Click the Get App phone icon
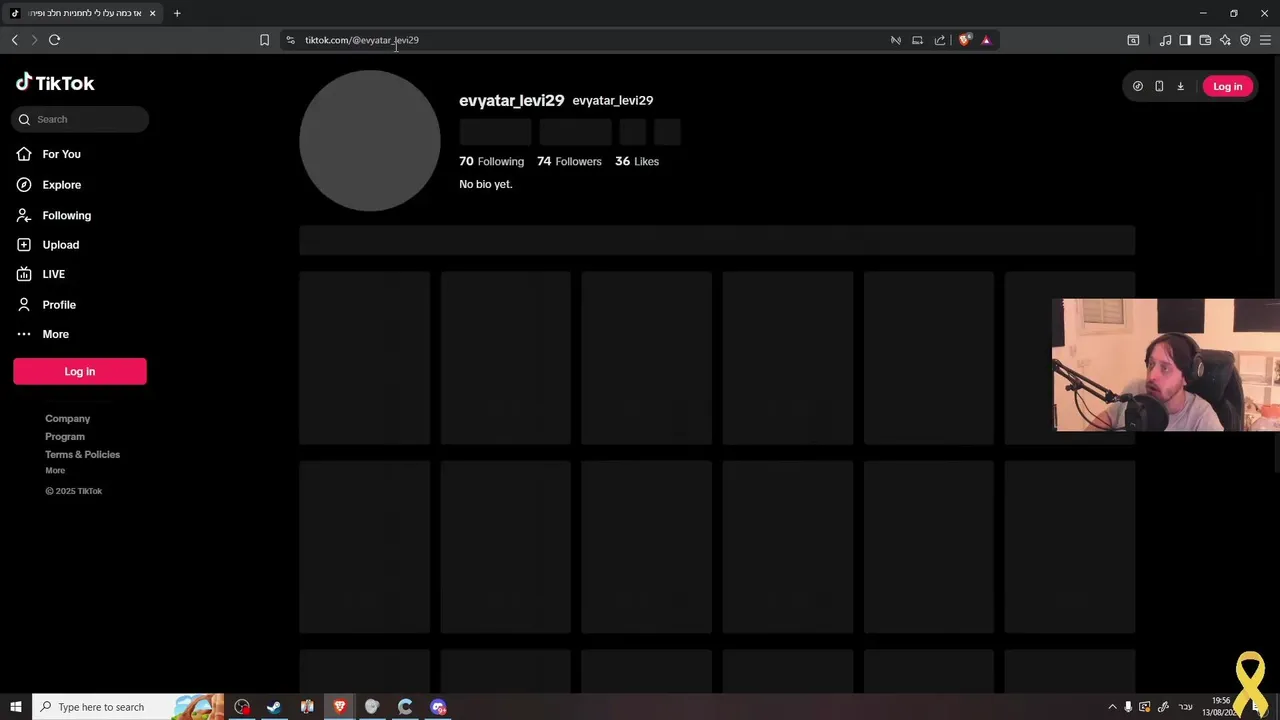 [1159, 86]
